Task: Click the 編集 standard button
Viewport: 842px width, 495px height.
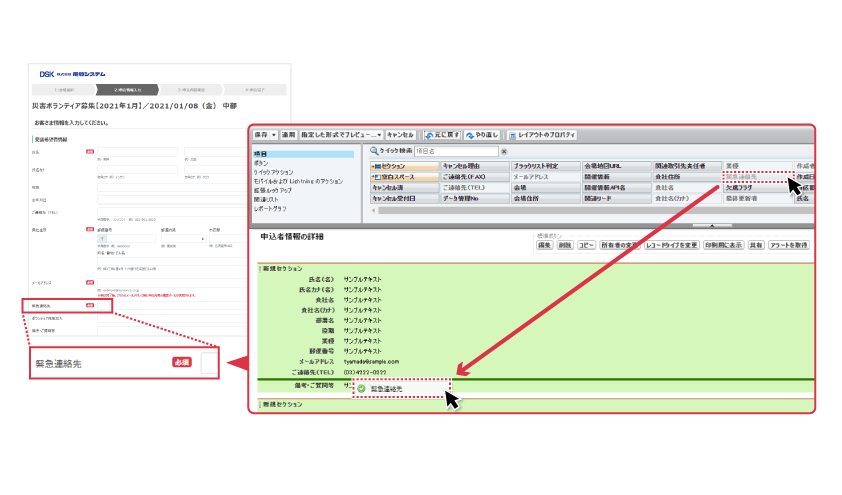Action: point(545,245)
